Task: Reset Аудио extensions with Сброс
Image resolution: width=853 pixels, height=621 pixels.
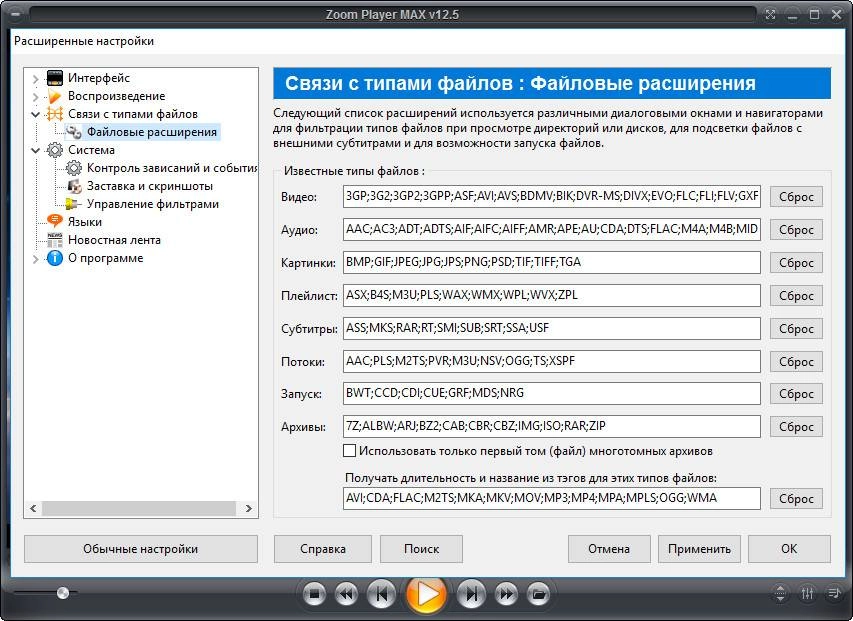Action: click(796, 229)
